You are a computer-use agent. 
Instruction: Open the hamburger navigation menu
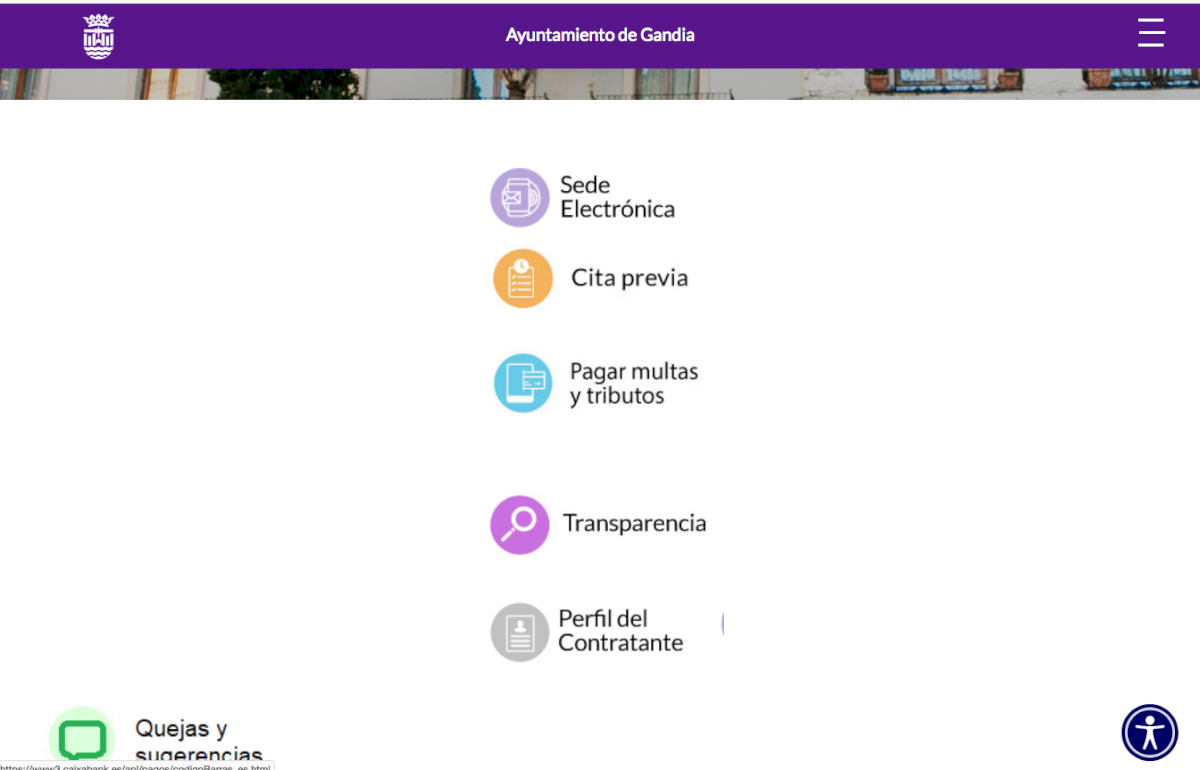coord(1151,33)
